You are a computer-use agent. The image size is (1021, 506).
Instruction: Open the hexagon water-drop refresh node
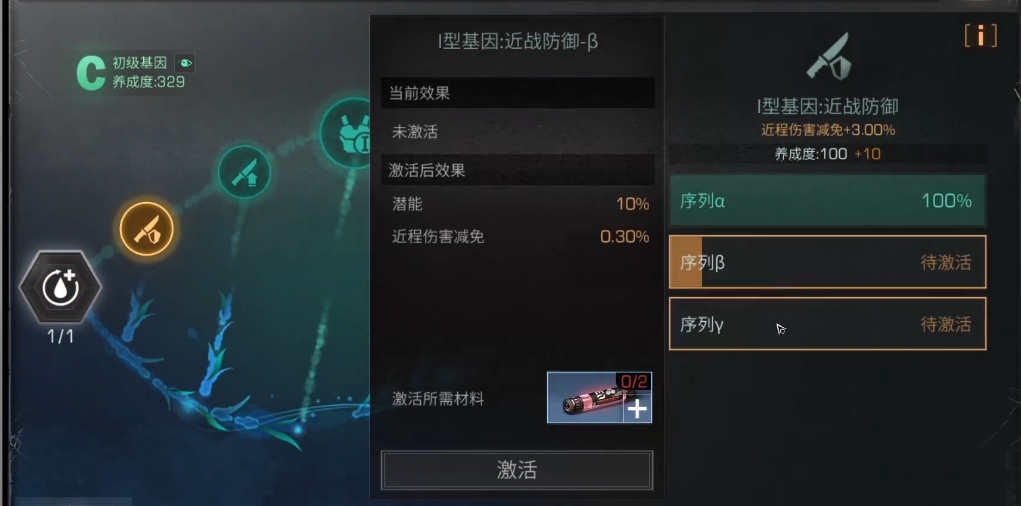tap(61, 287)
